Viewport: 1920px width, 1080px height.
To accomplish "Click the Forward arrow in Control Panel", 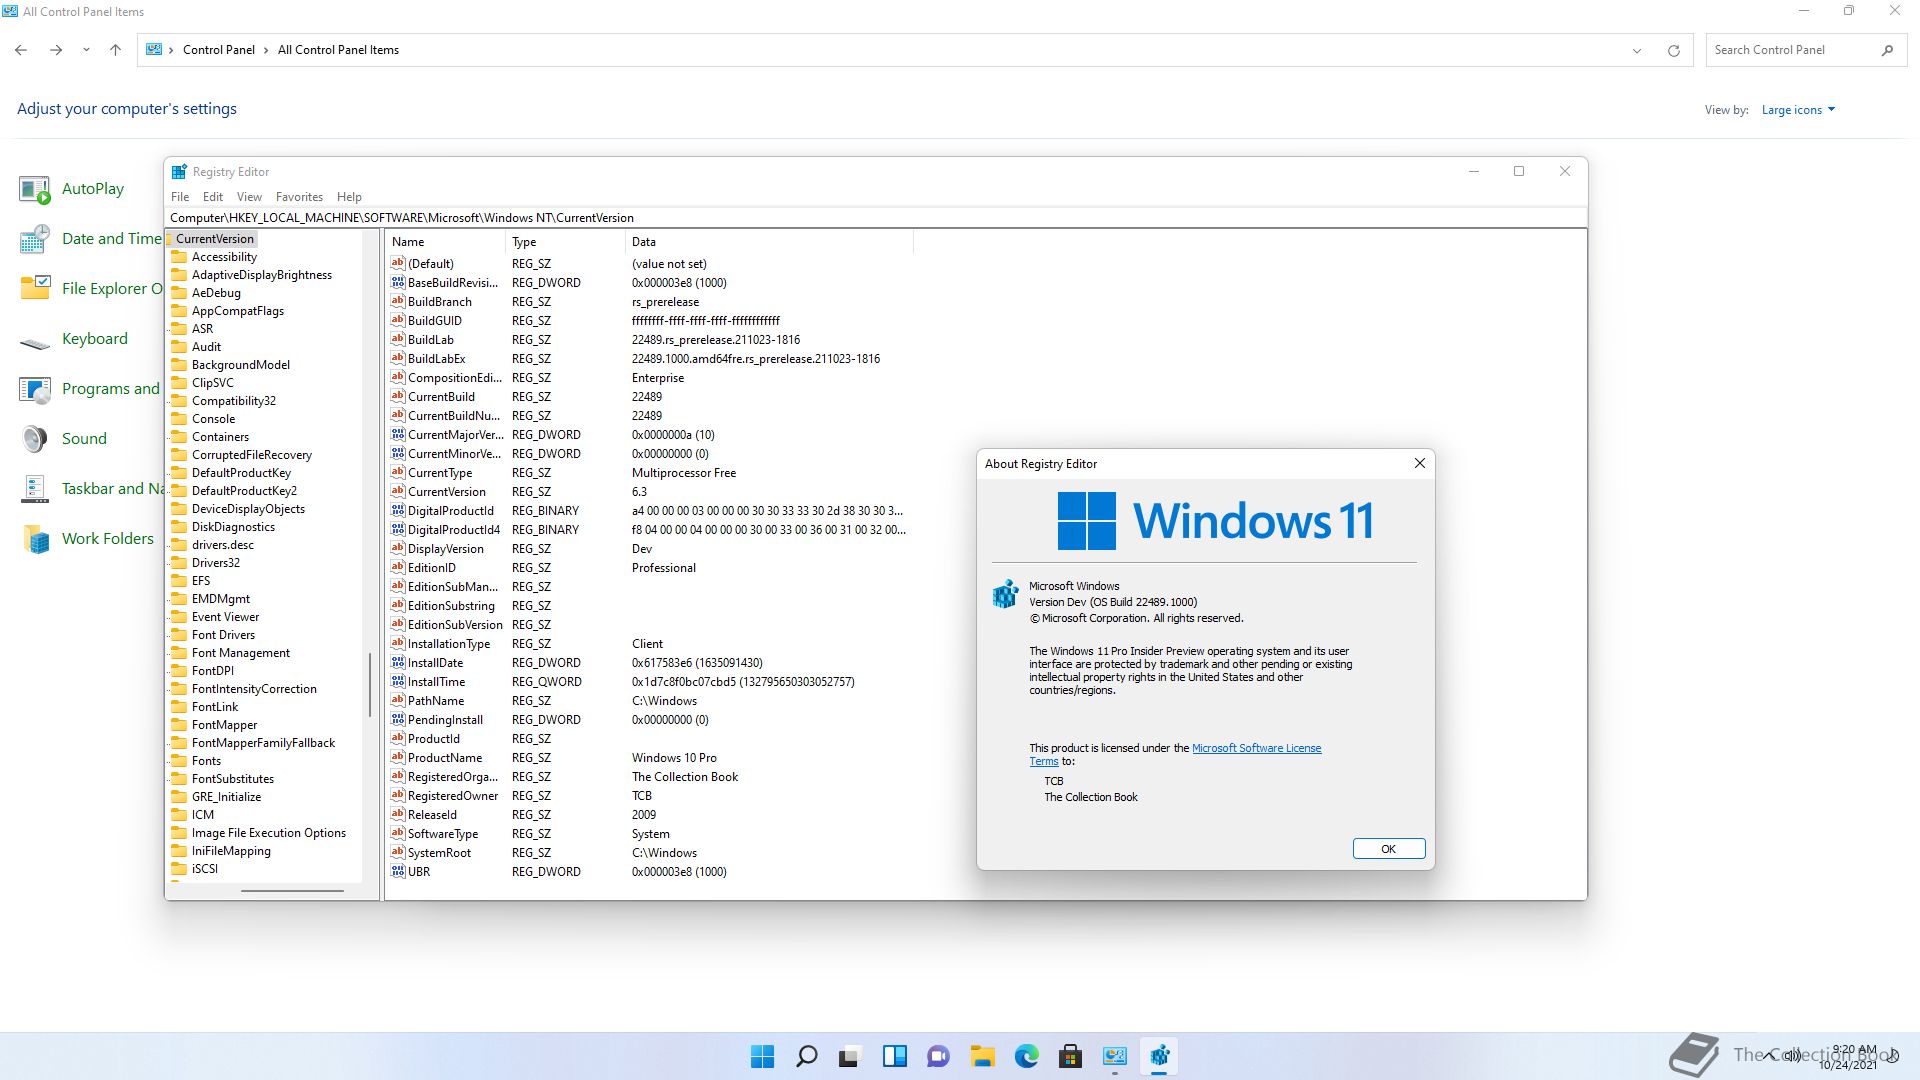I will coord(56,50).
